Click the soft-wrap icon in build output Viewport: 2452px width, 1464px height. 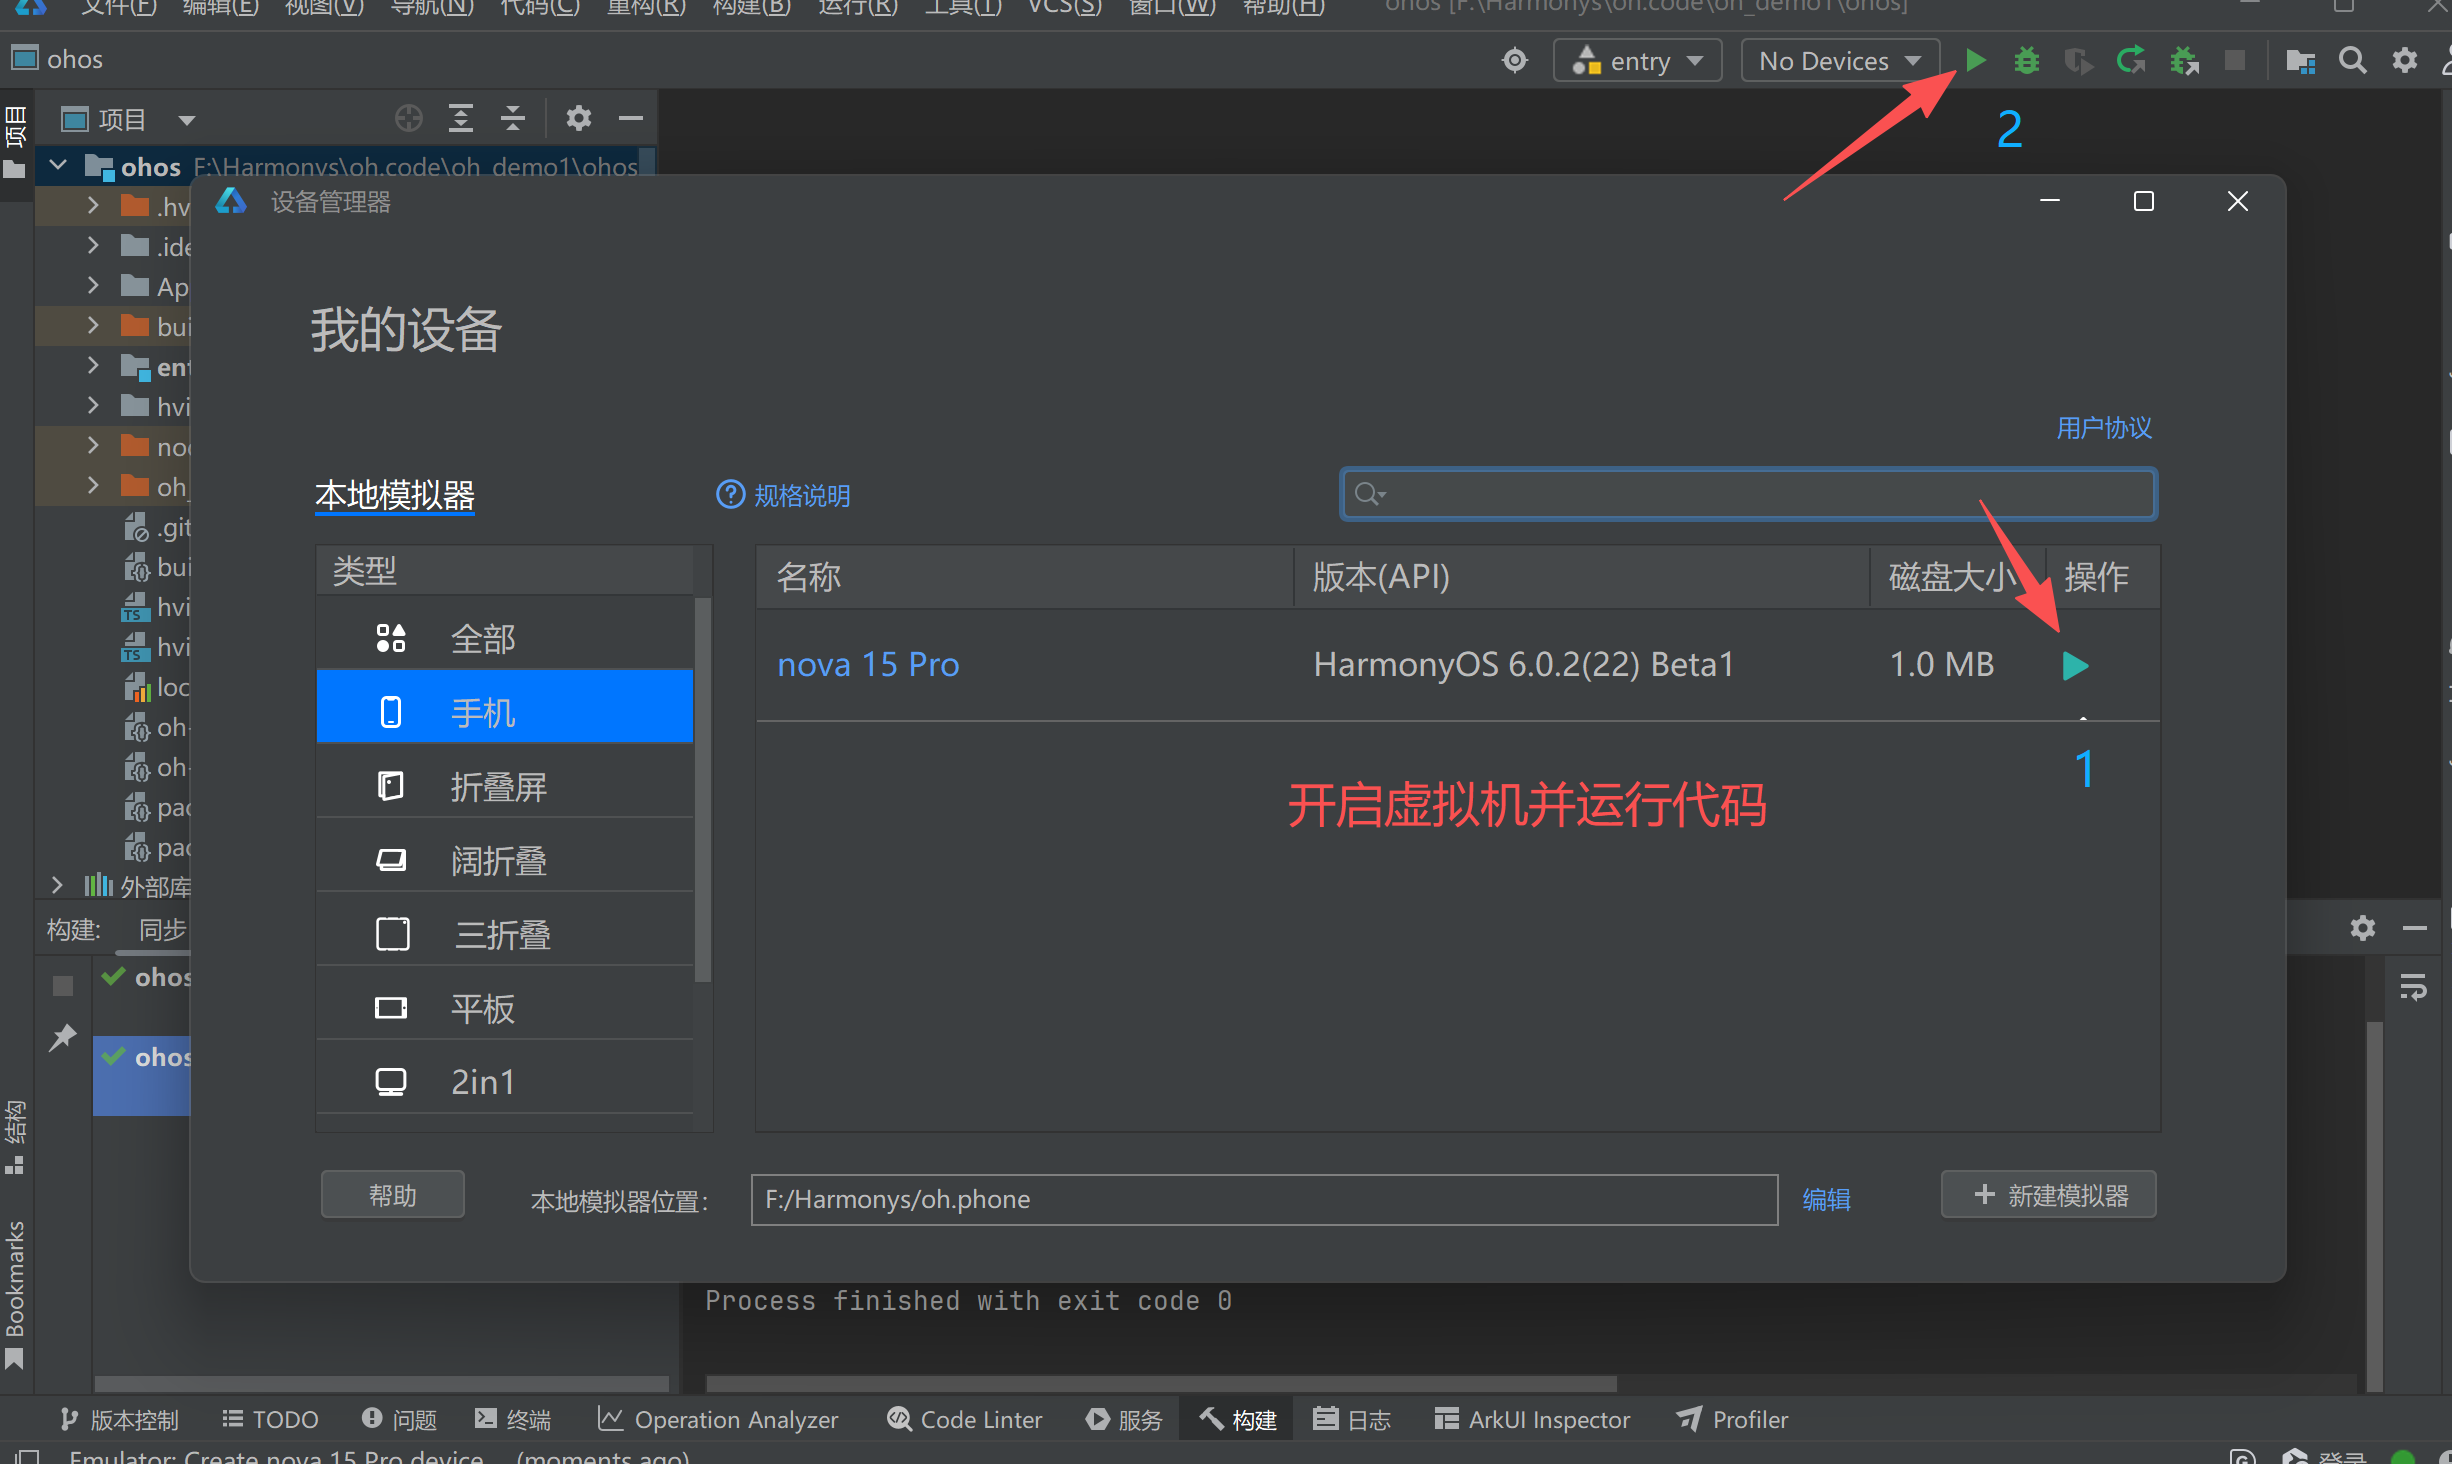(x=2413, y=988)
